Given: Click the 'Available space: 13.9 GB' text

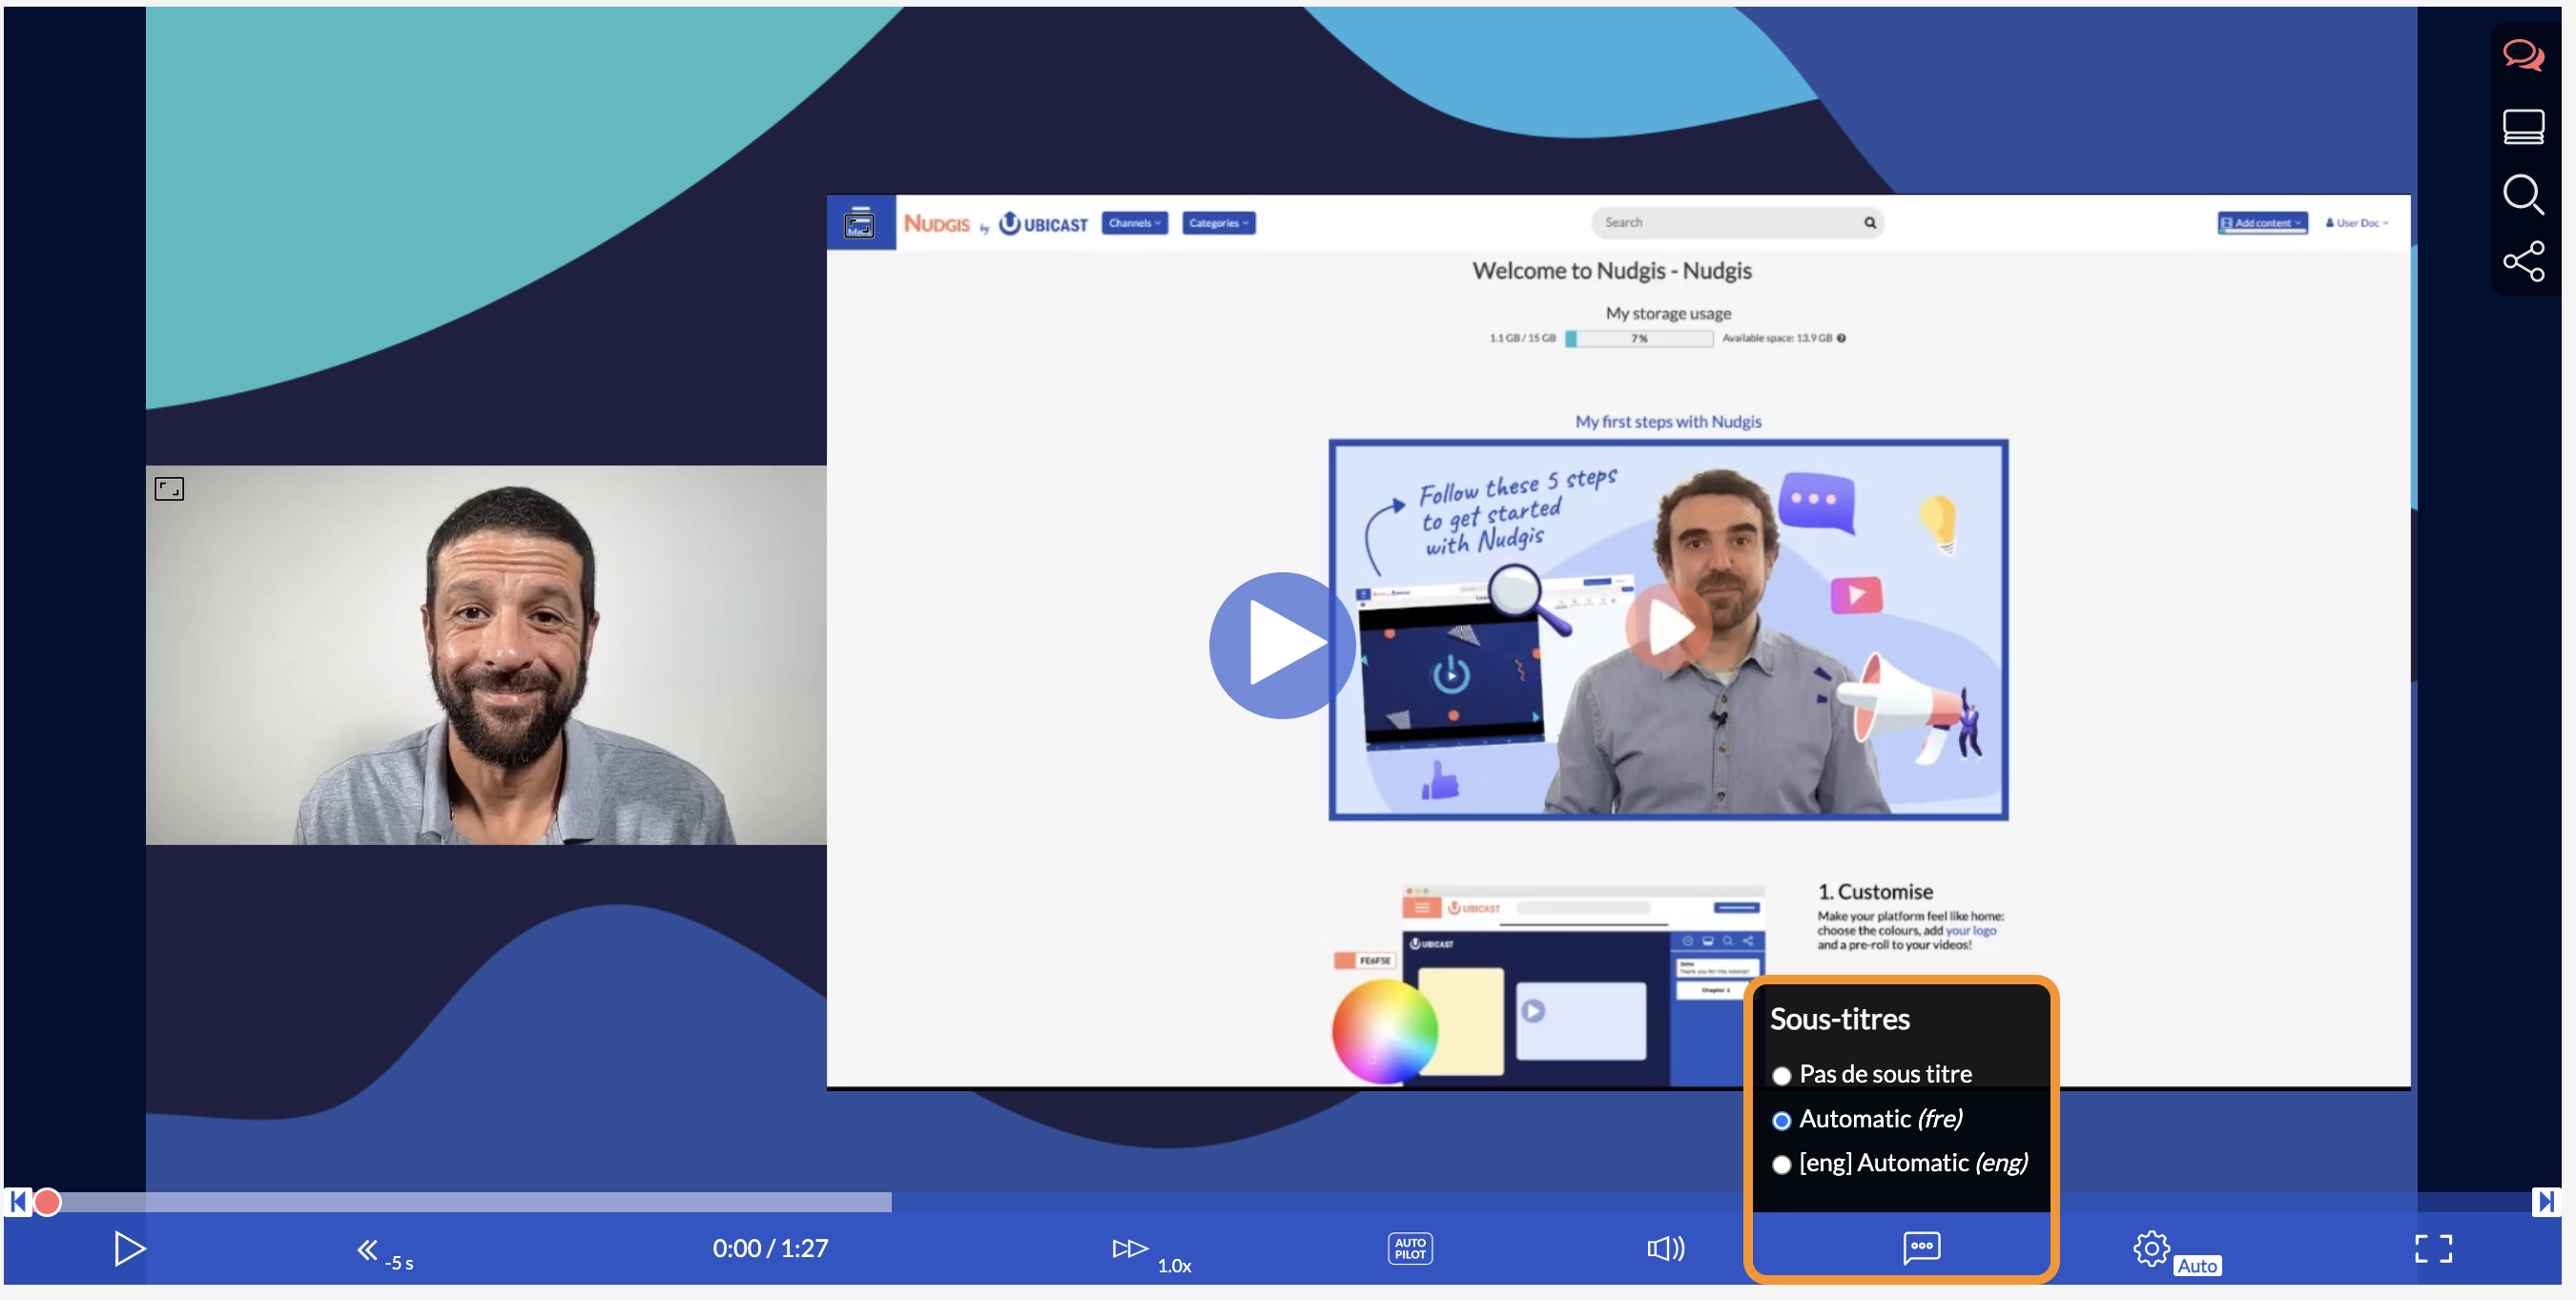Looking at the screenshot, I should click(1777, 338).
